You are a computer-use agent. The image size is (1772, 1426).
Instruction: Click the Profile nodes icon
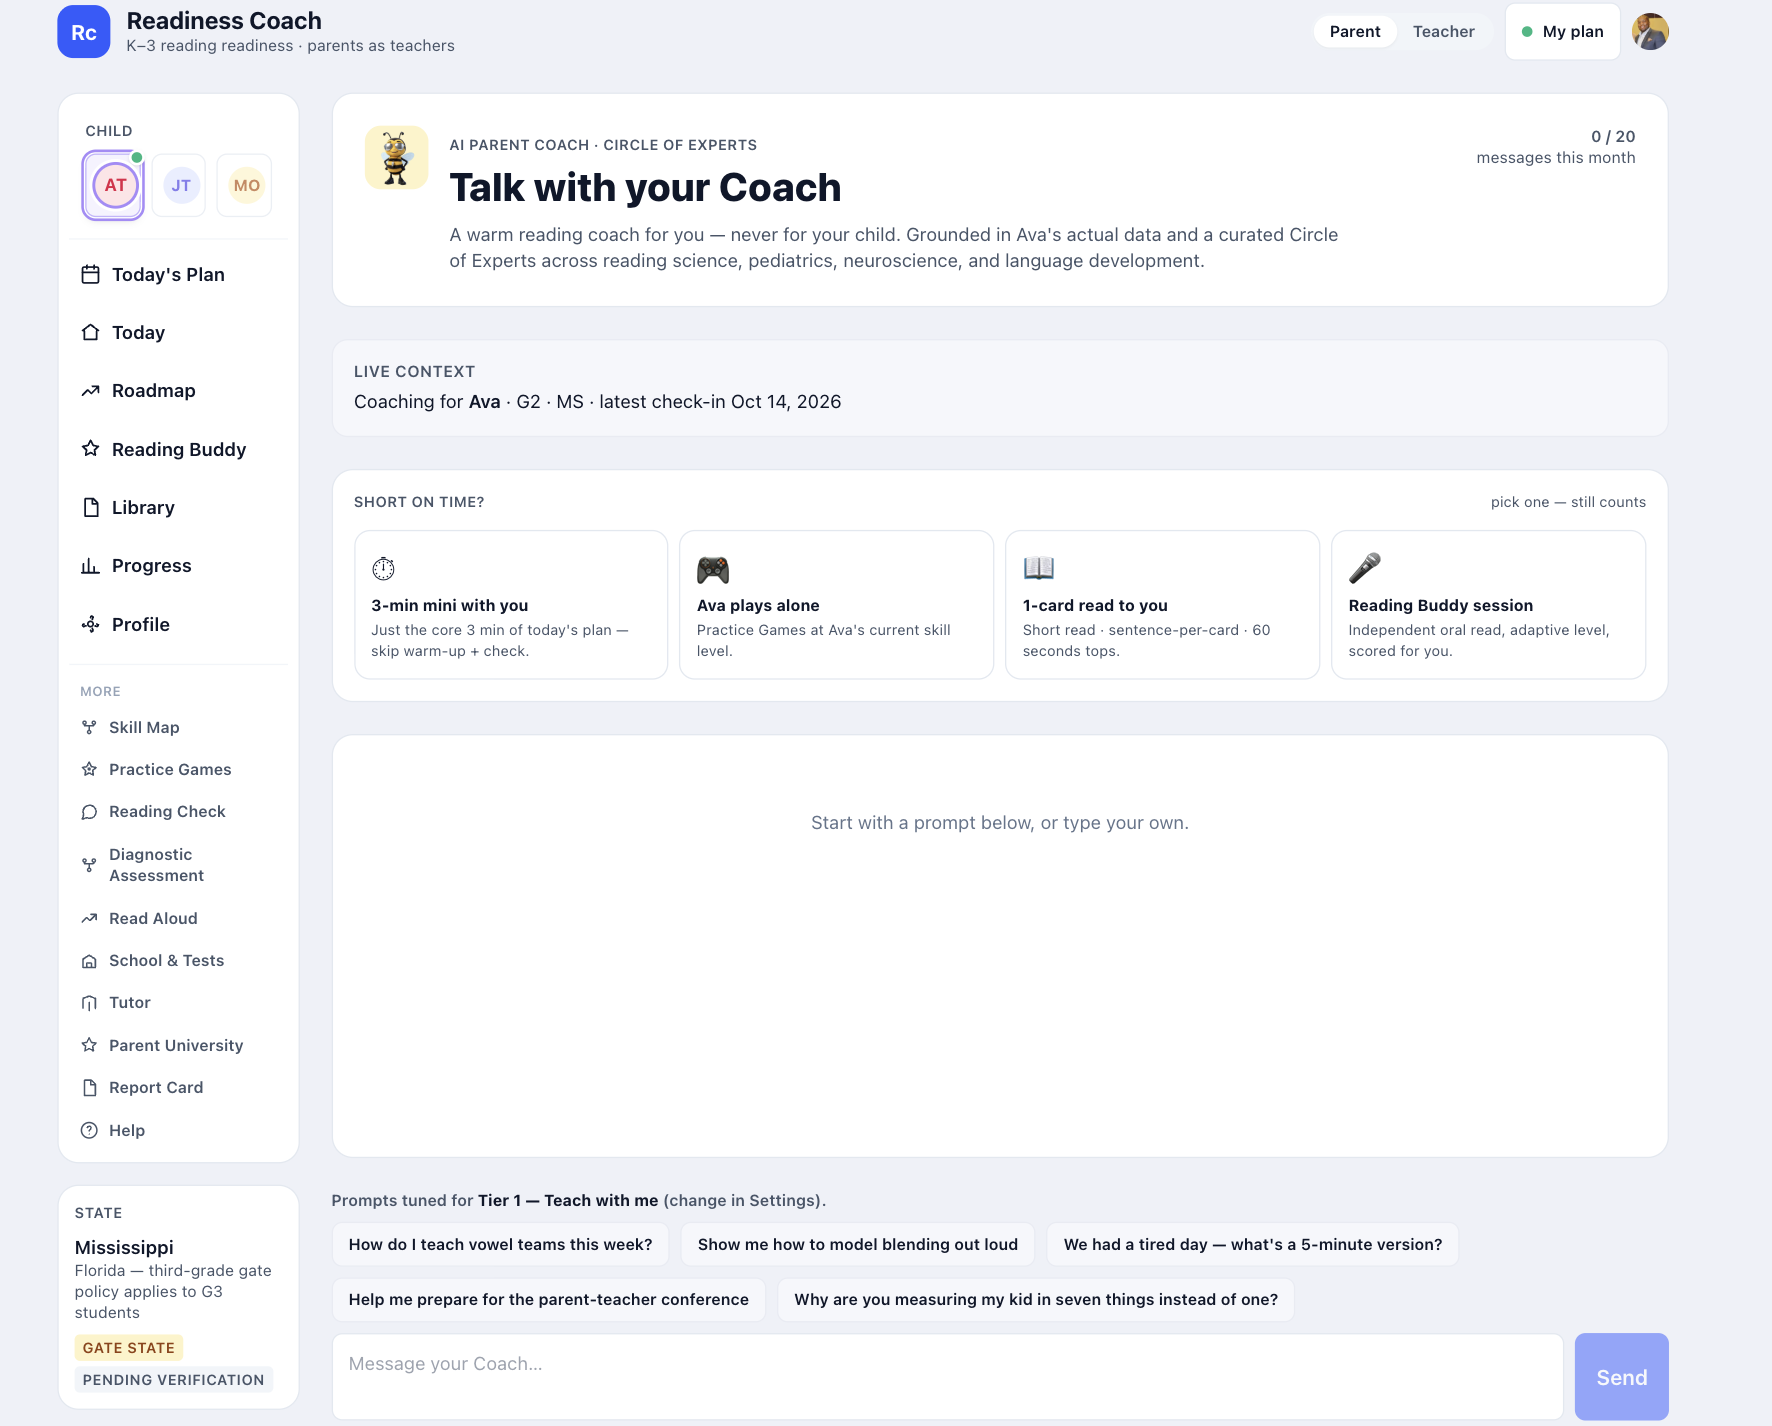(91, 624)
